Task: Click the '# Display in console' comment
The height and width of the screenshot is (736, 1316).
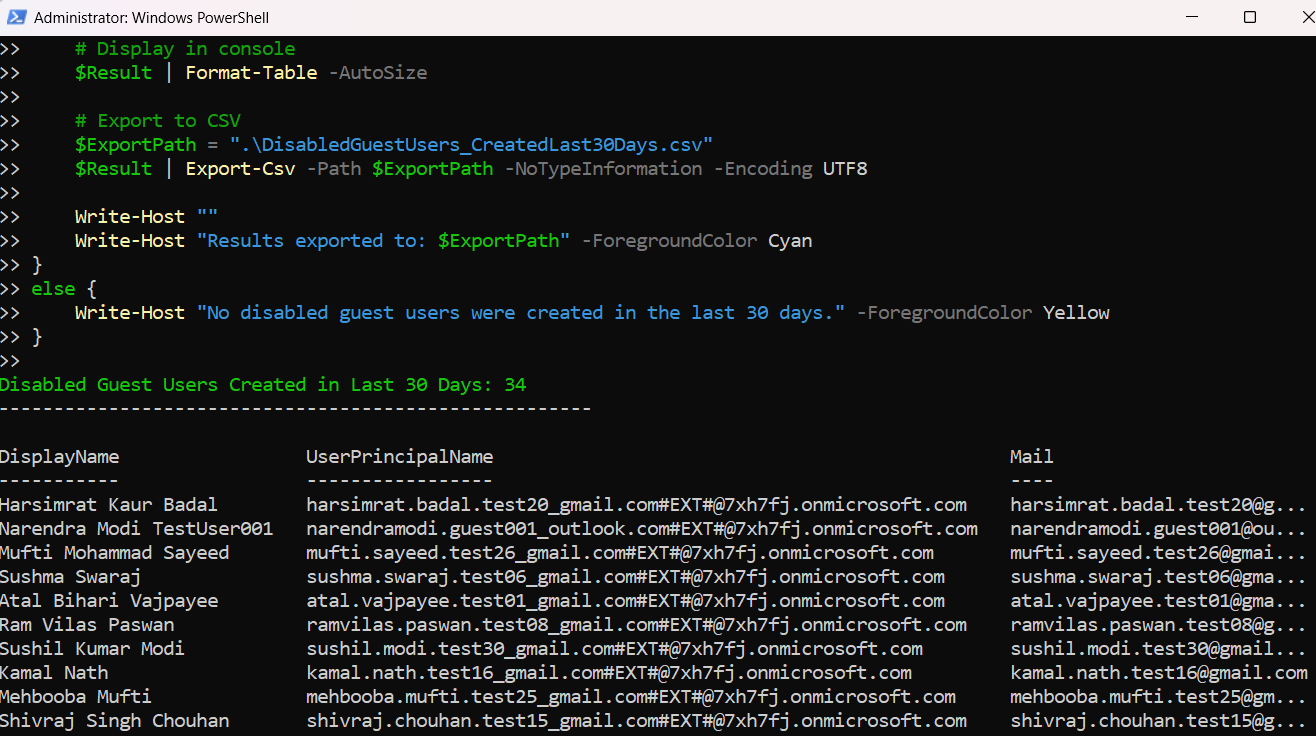Action: pyautogui.click(x=185, y=49)
